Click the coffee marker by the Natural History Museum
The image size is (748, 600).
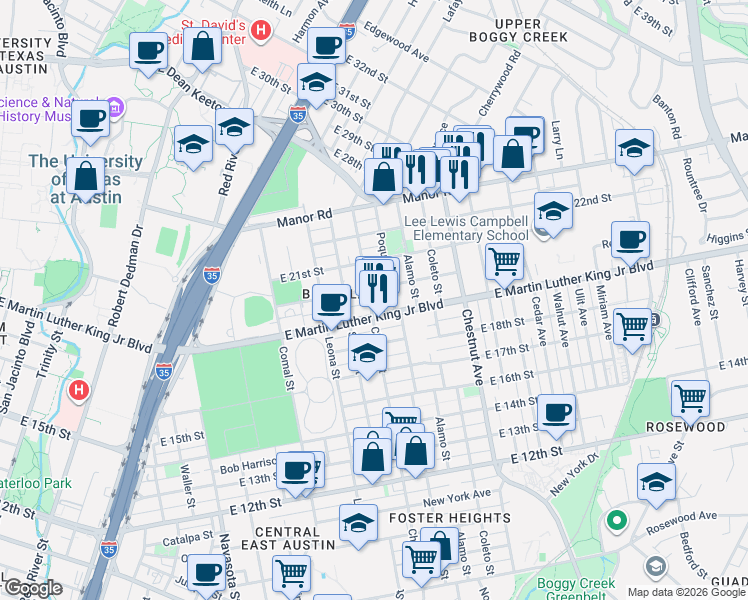[x=91, y=122]
